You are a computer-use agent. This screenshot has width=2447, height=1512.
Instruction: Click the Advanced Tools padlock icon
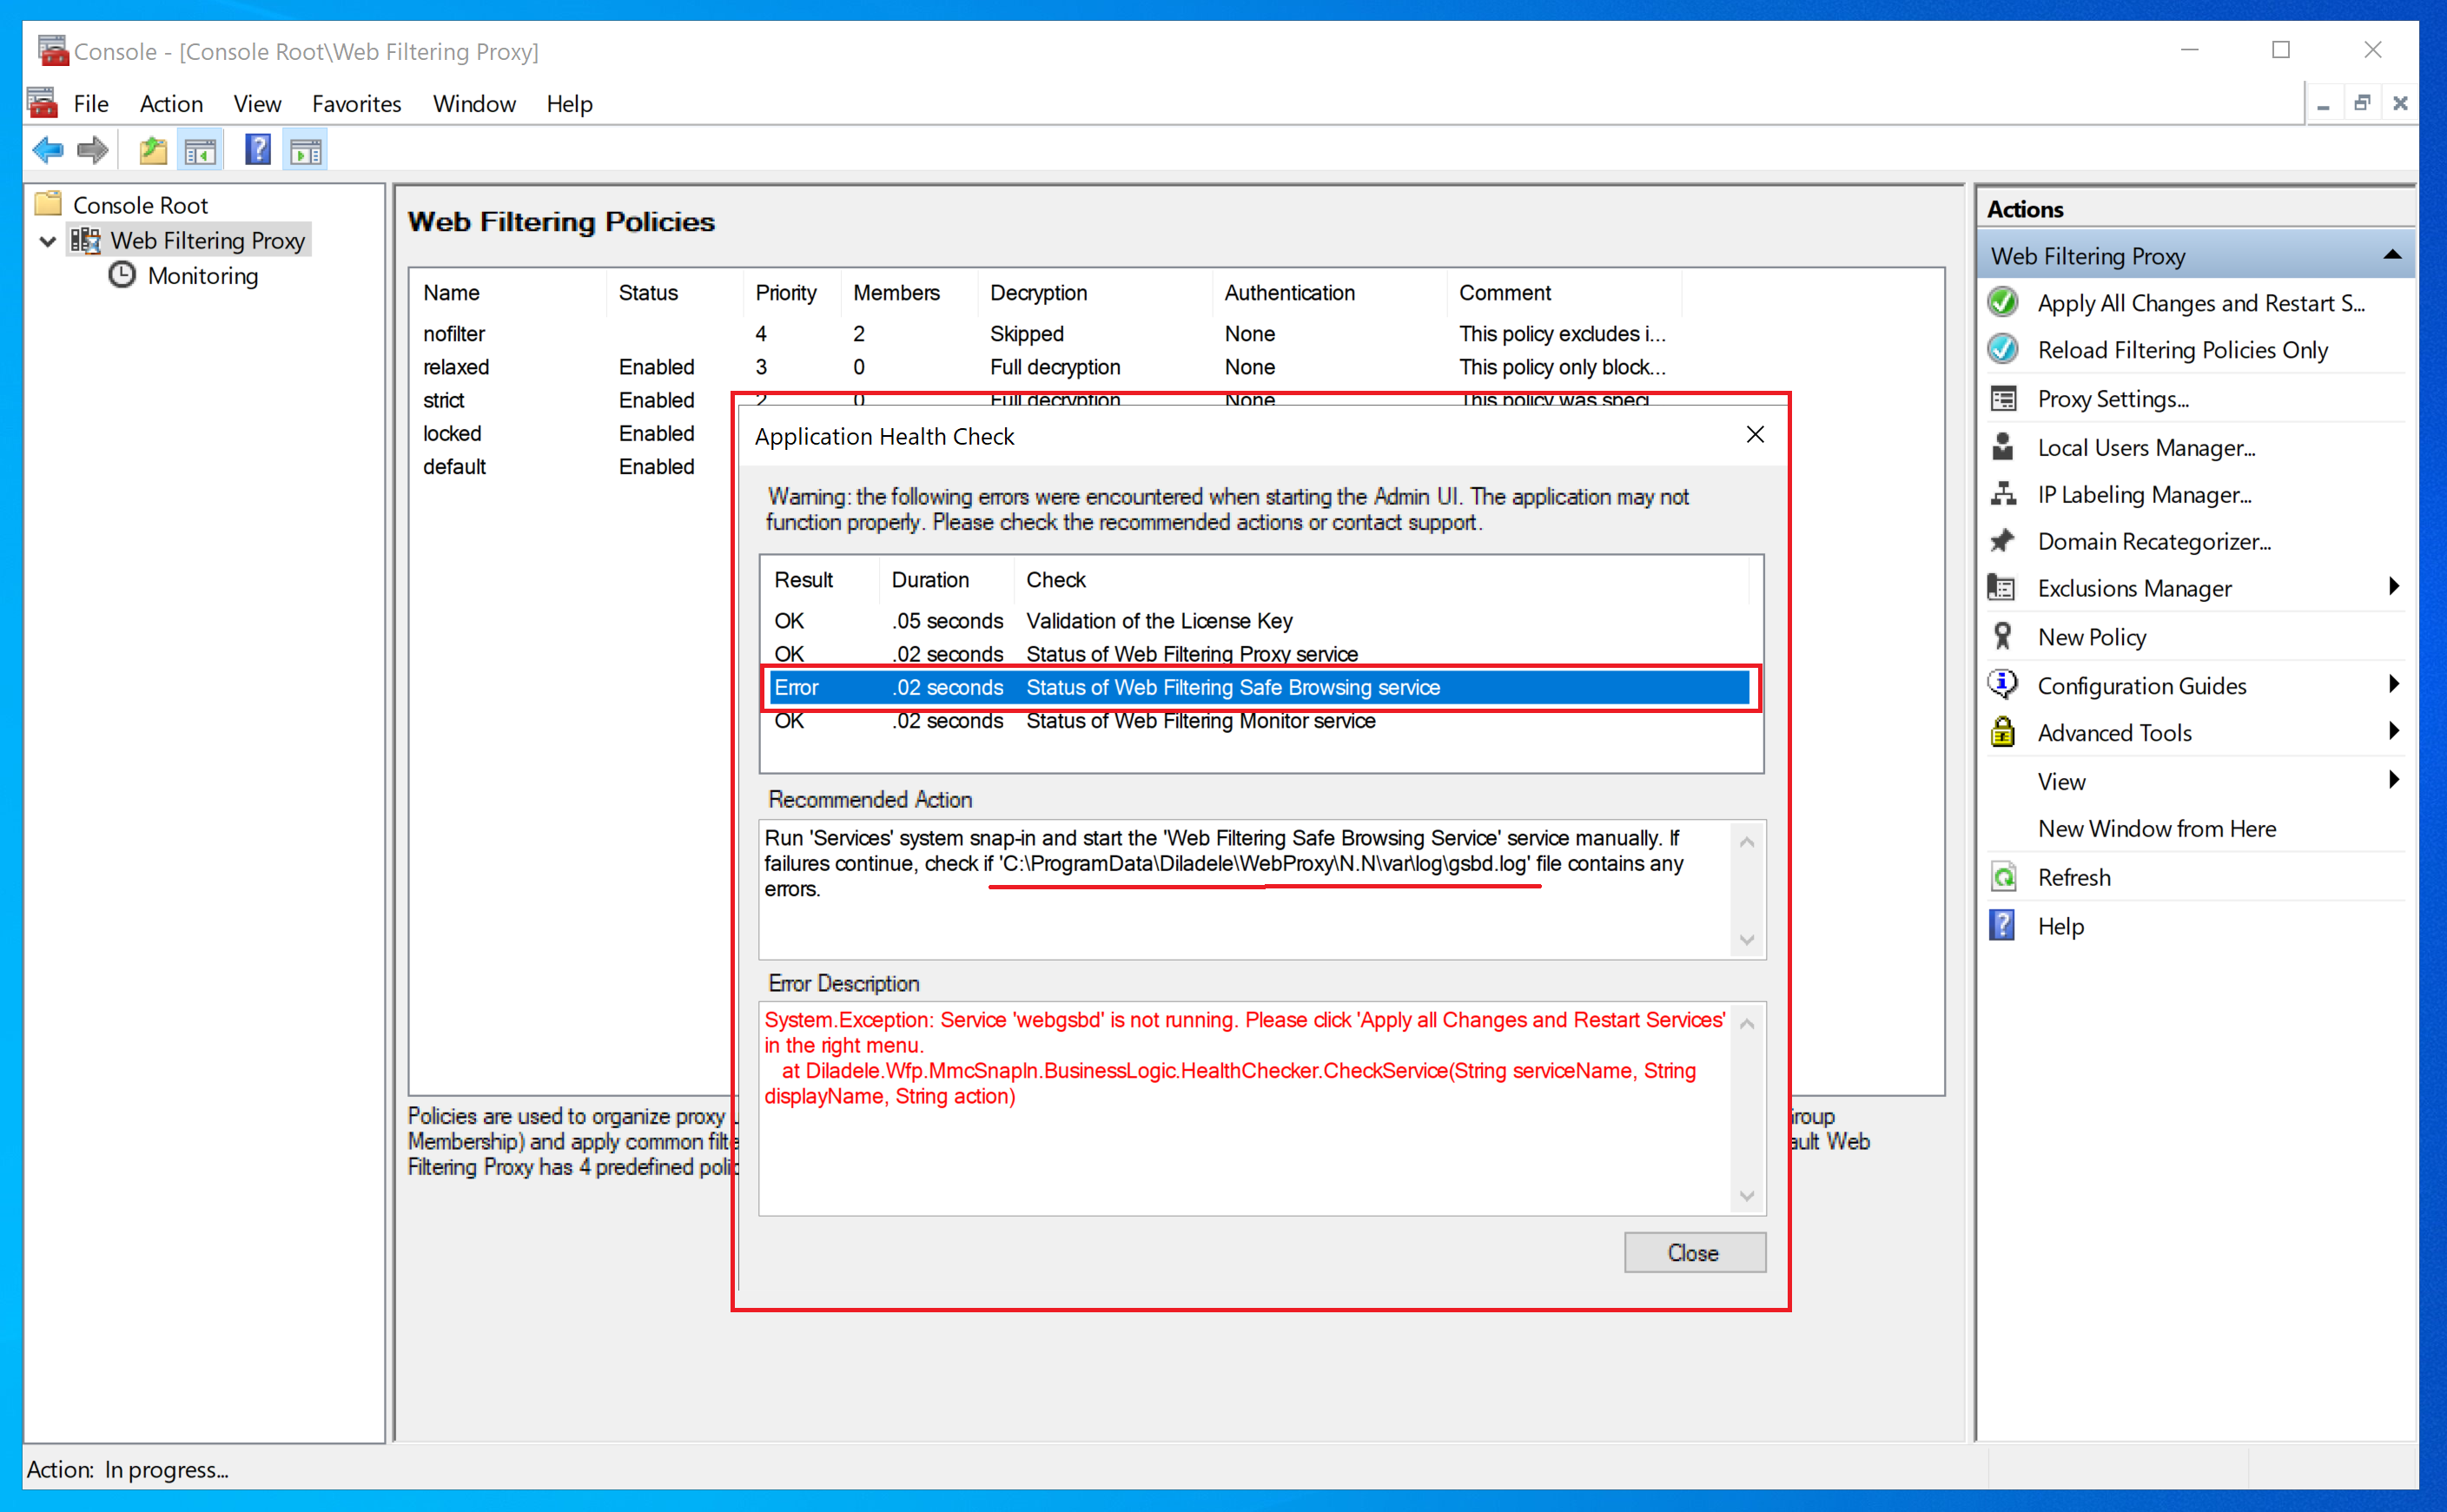(x=2003, y=732)
